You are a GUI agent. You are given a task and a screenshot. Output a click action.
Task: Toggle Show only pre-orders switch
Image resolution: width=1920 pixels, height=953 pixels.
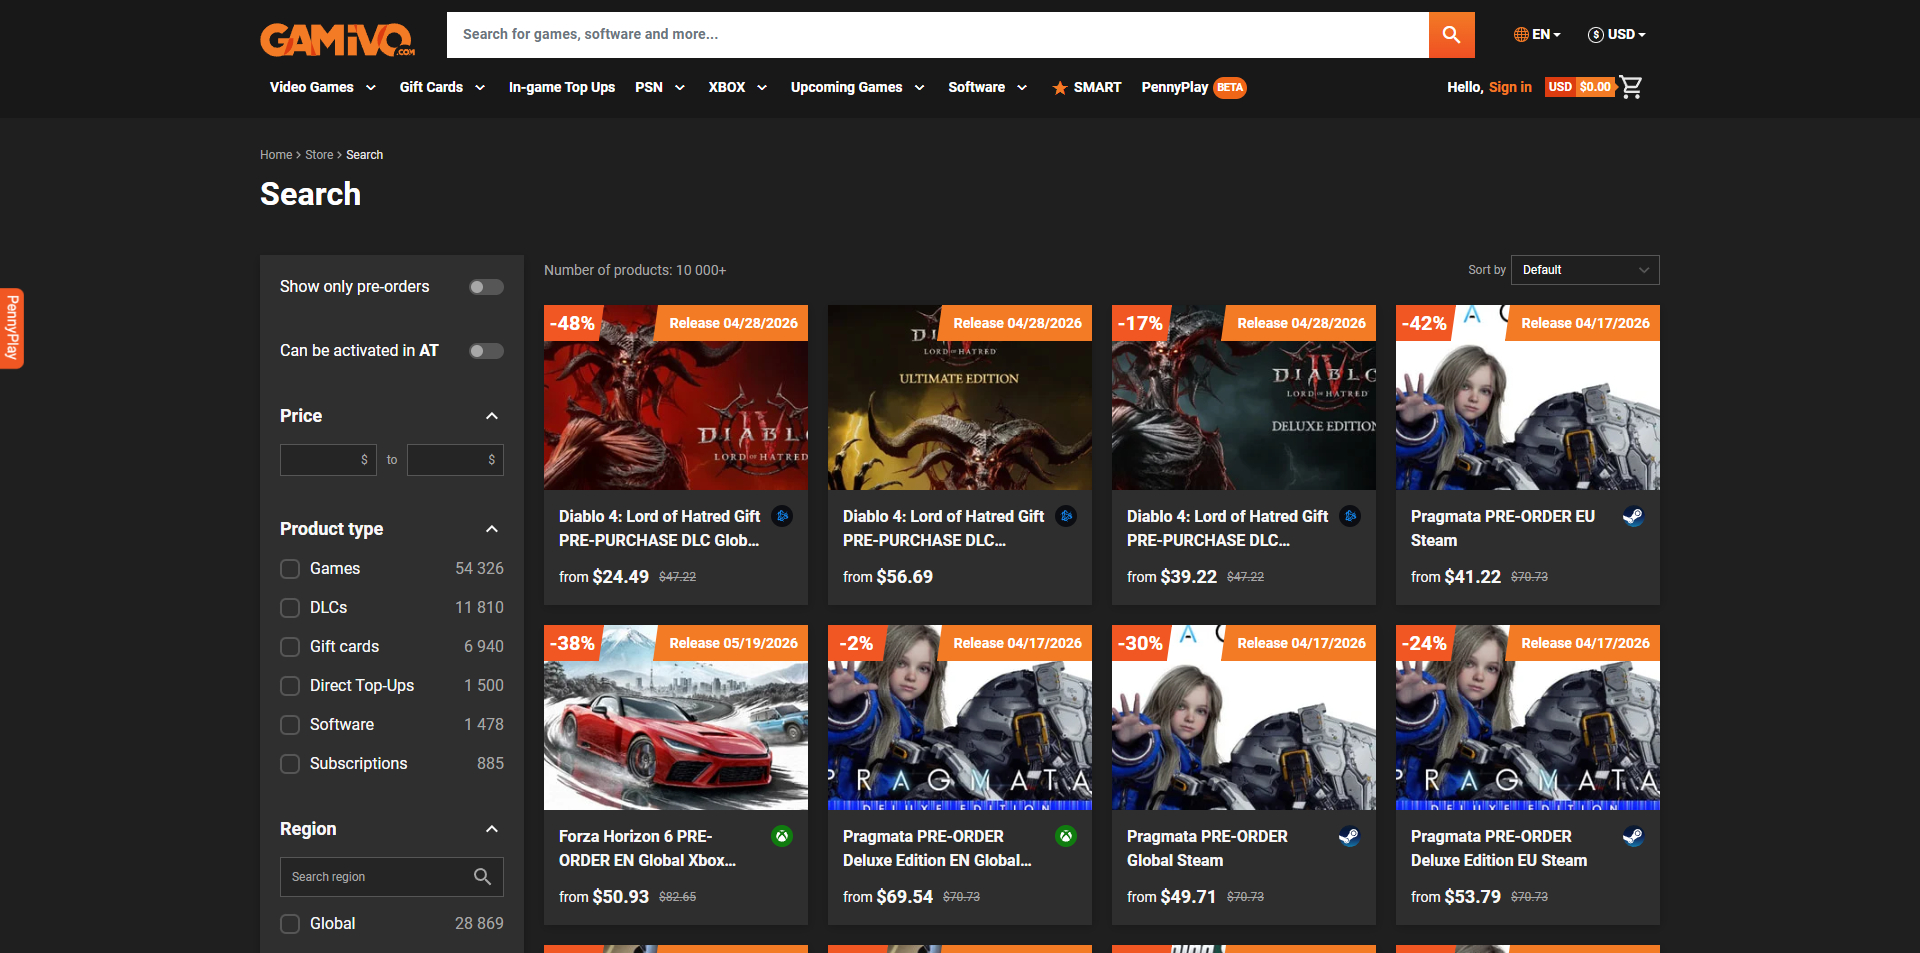click(487, 287)
